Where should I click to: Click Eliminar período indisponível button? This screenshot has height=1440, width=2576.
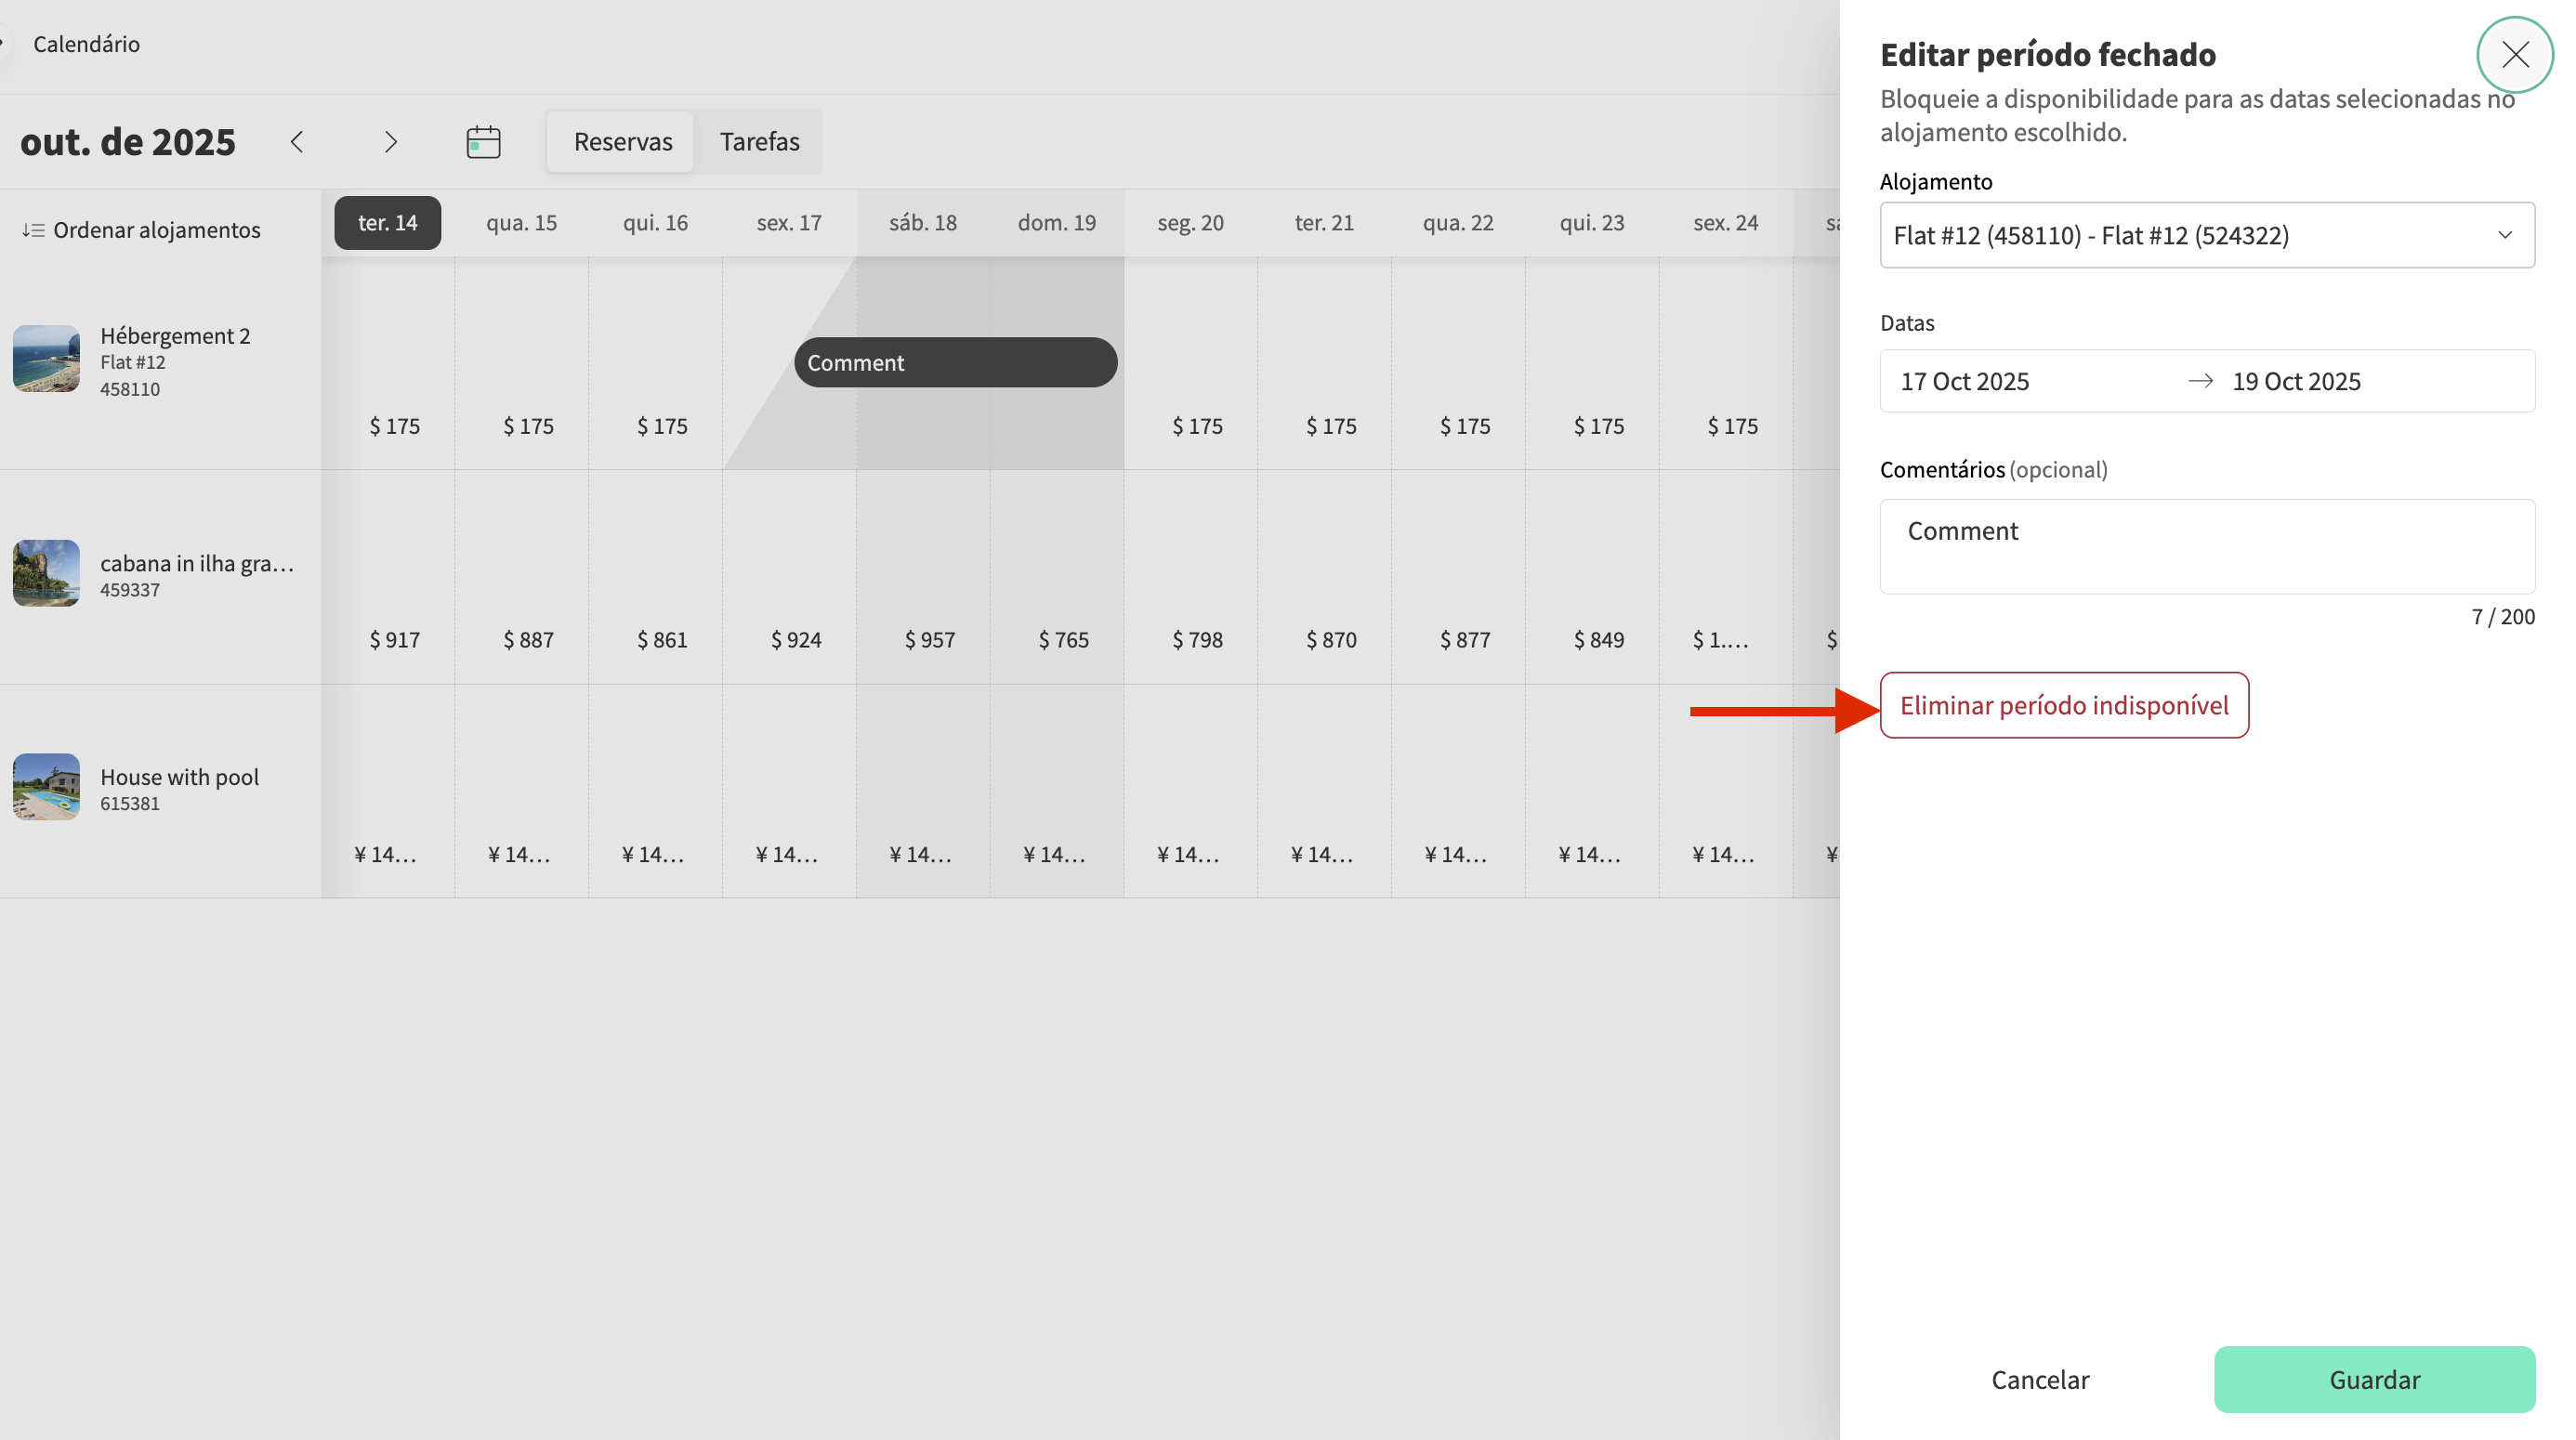tap(2063, 705)
